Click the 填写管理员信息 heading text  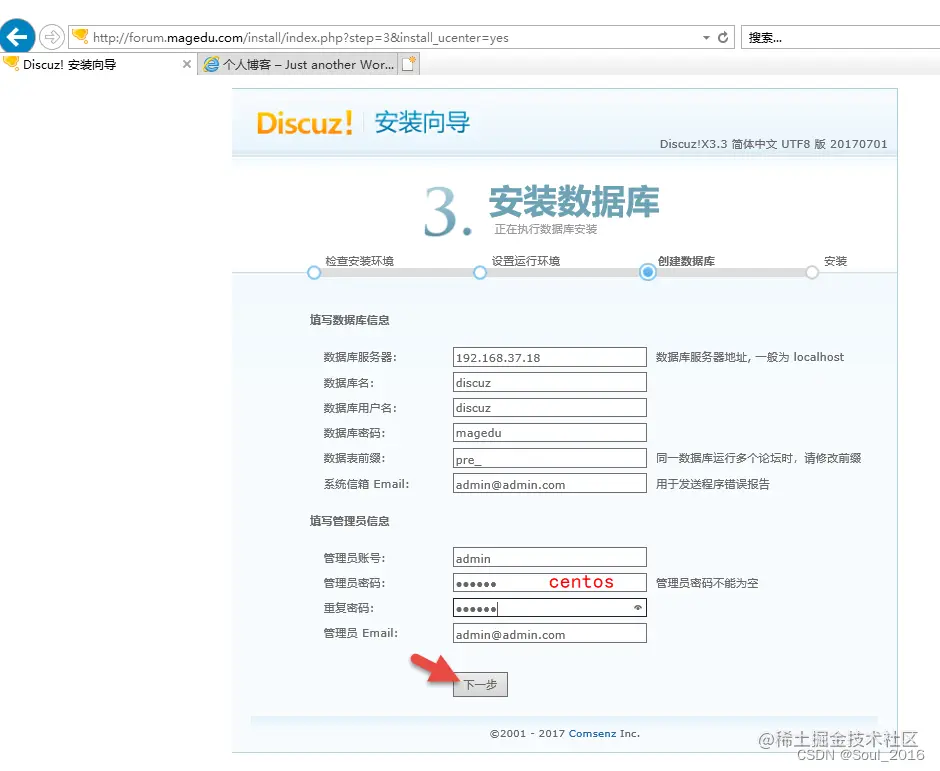coord(350,521)
